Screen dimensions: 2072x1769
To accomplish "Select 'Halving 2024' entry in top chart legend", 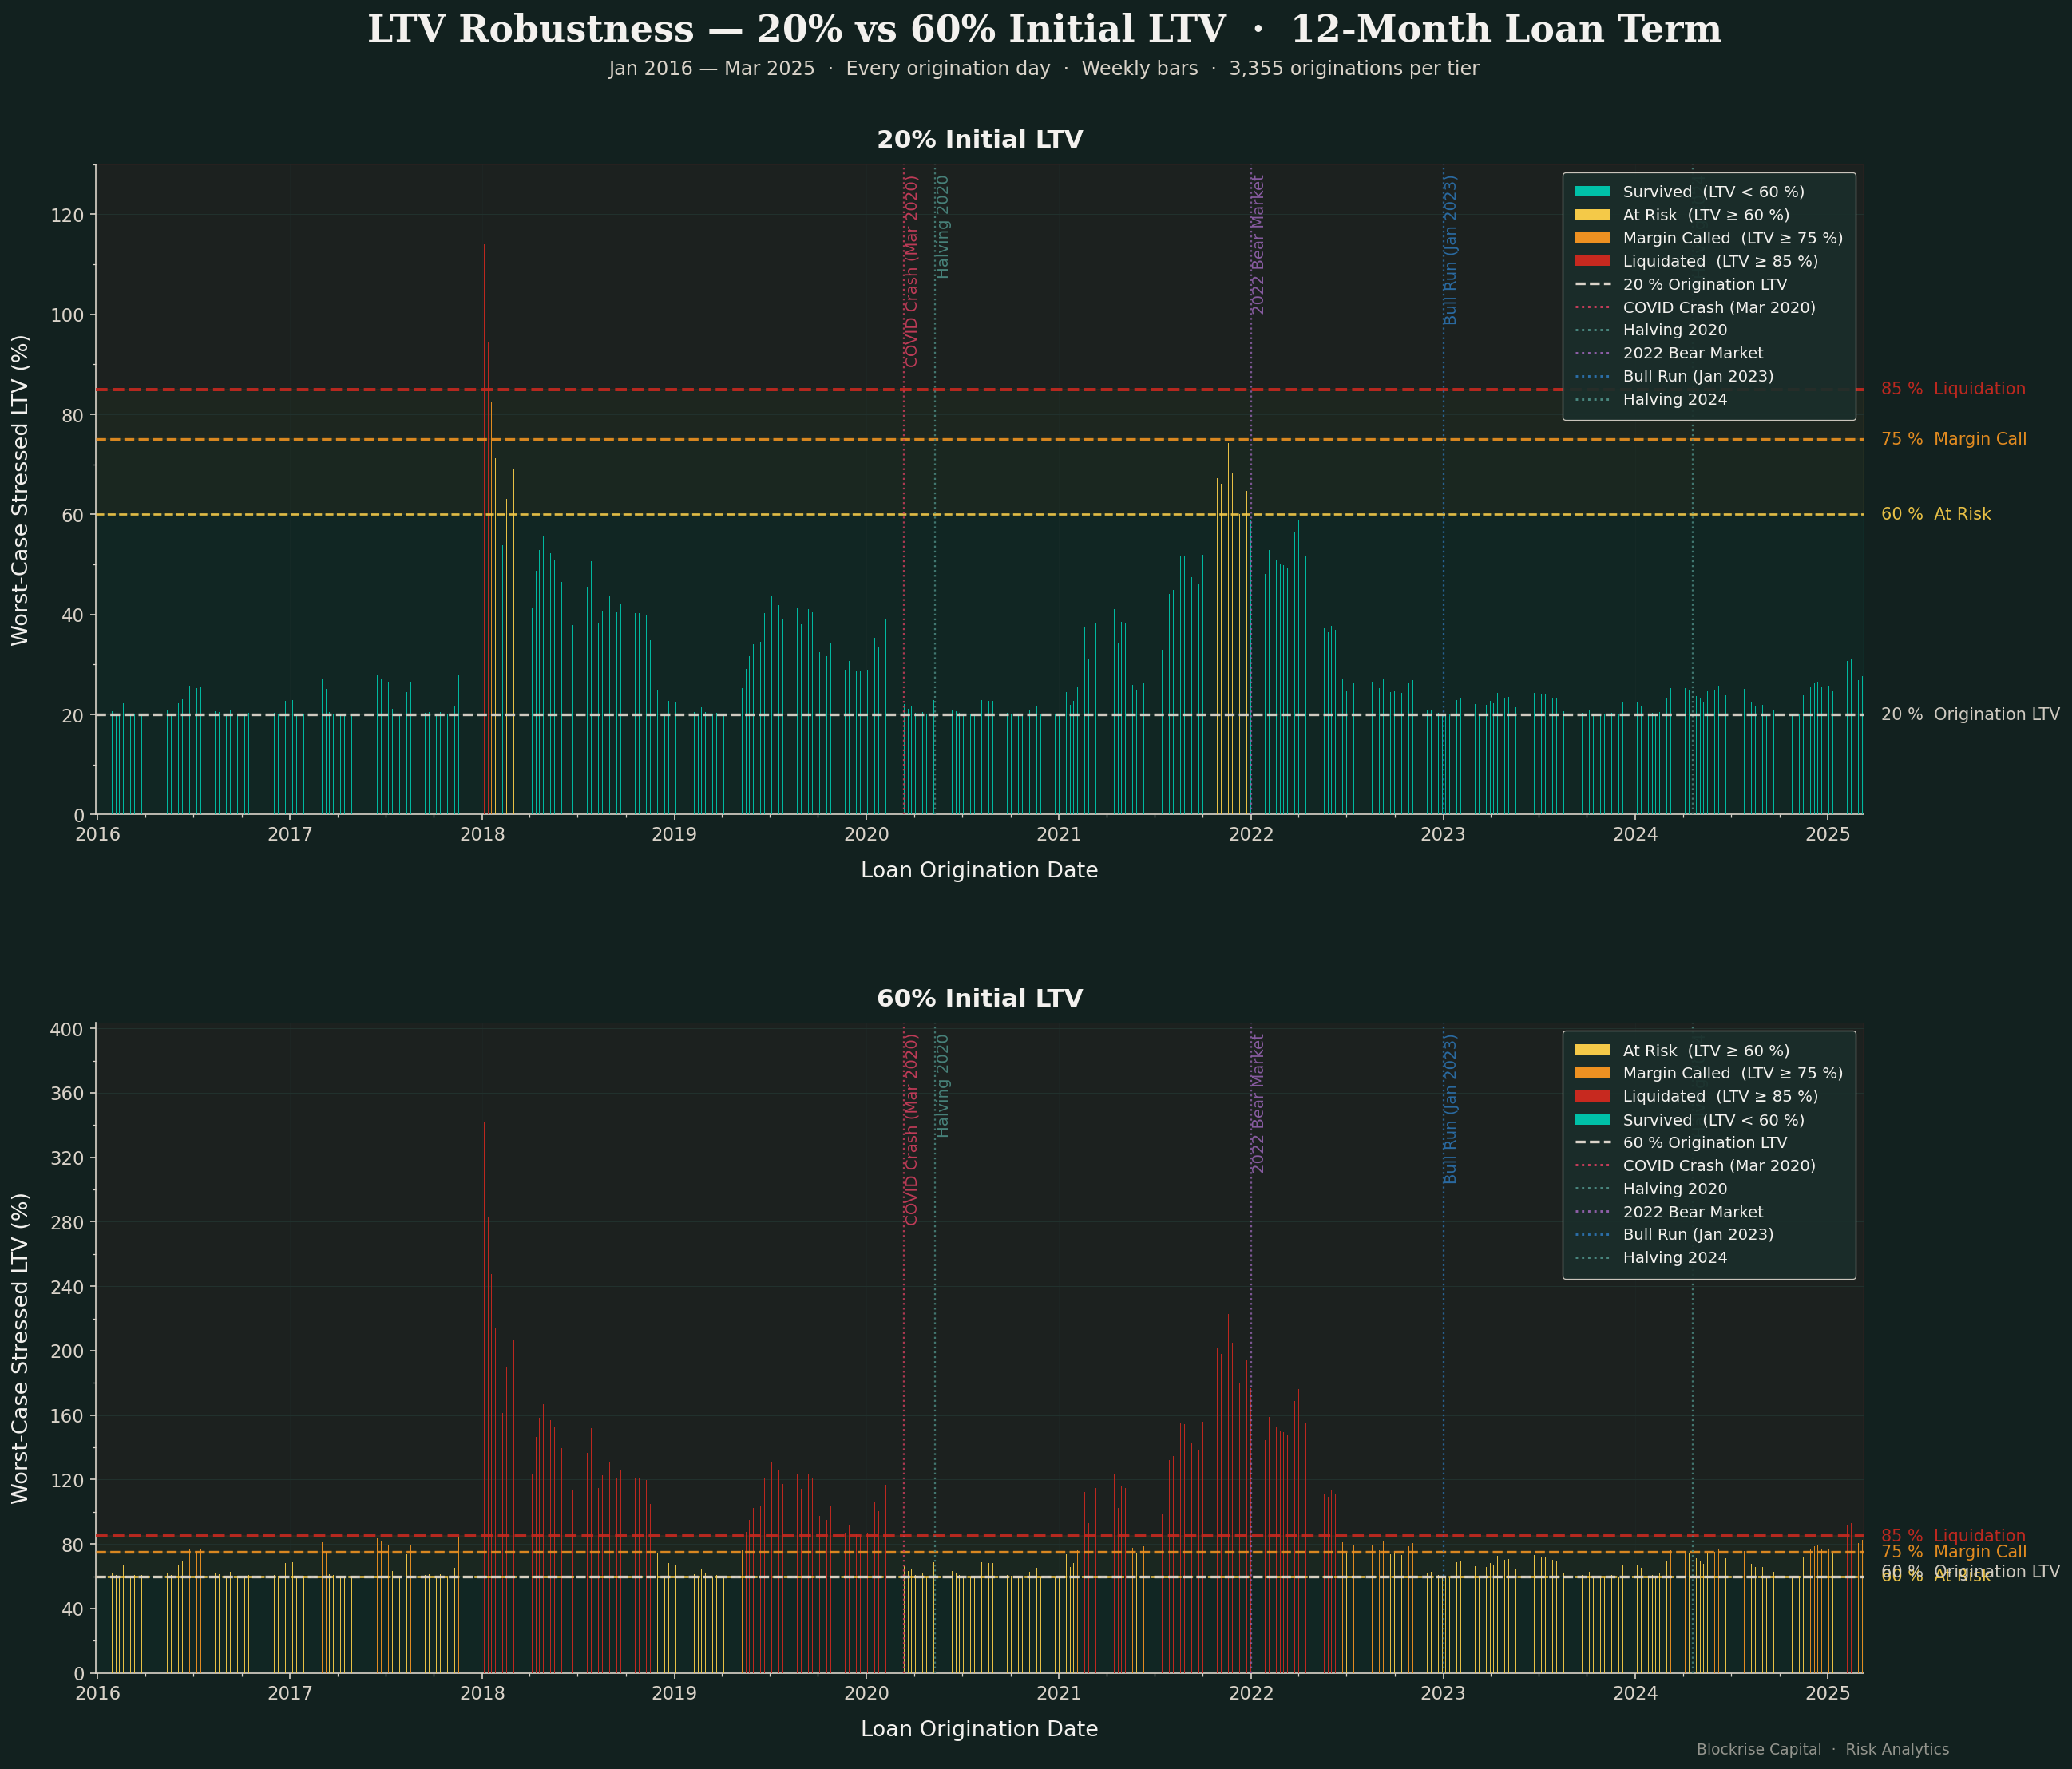I will click(x=1674, y=400).
